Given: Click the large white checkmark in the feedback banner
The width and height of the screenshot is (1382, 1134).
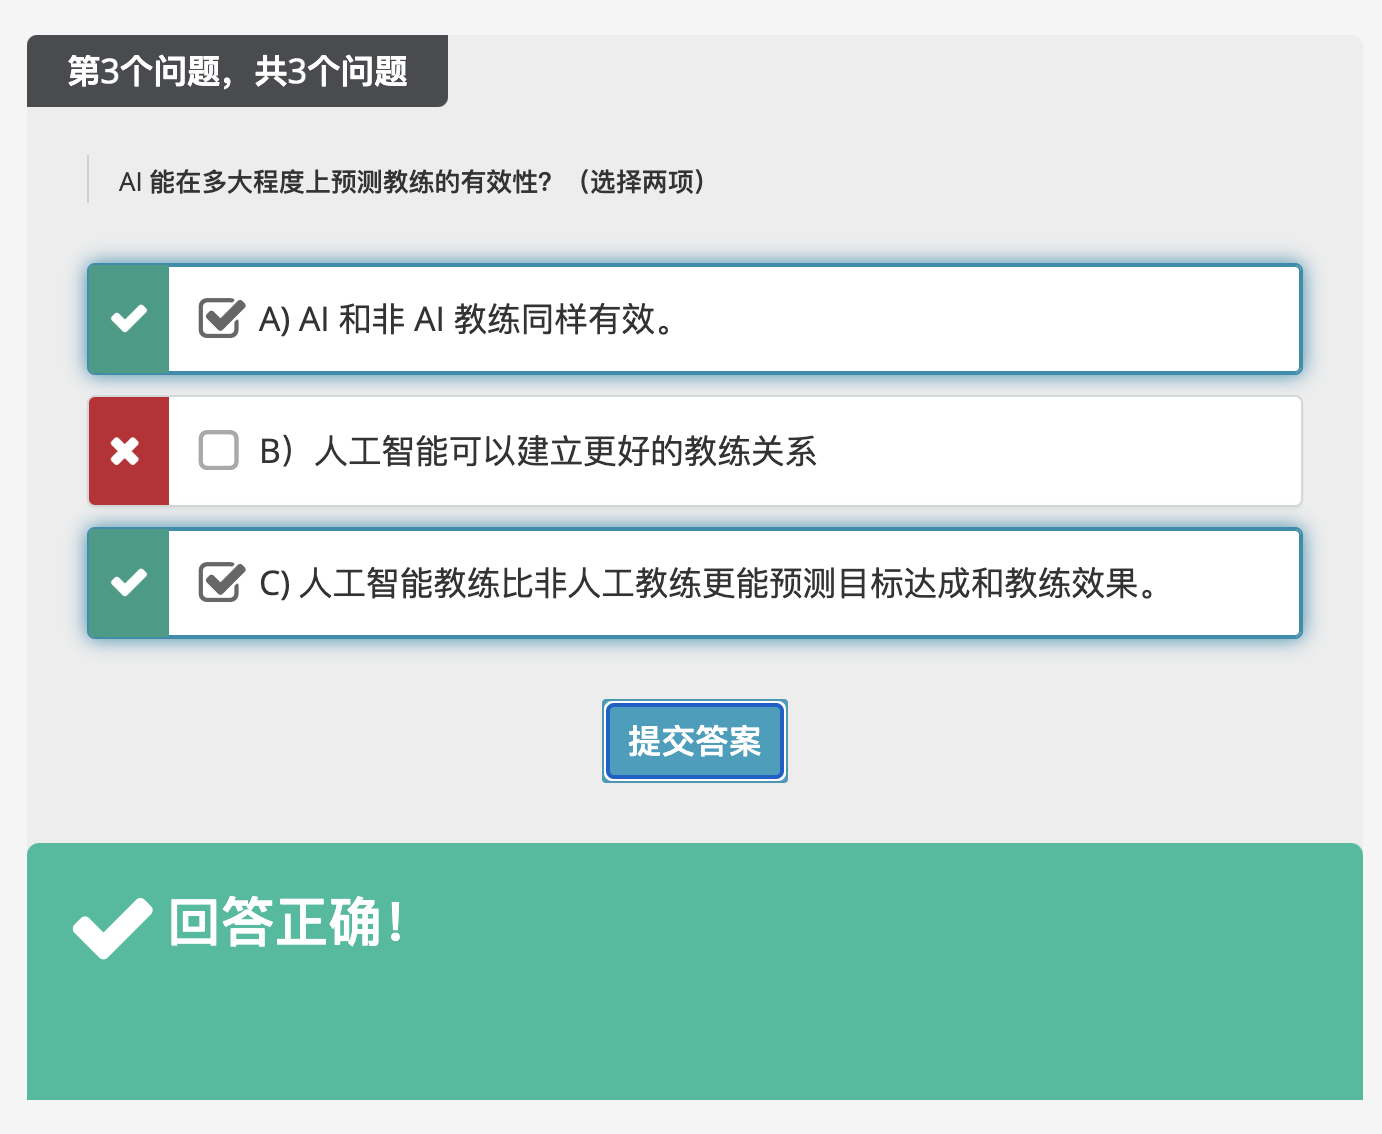Looking at the screenshot, I should tap(112, 927).
